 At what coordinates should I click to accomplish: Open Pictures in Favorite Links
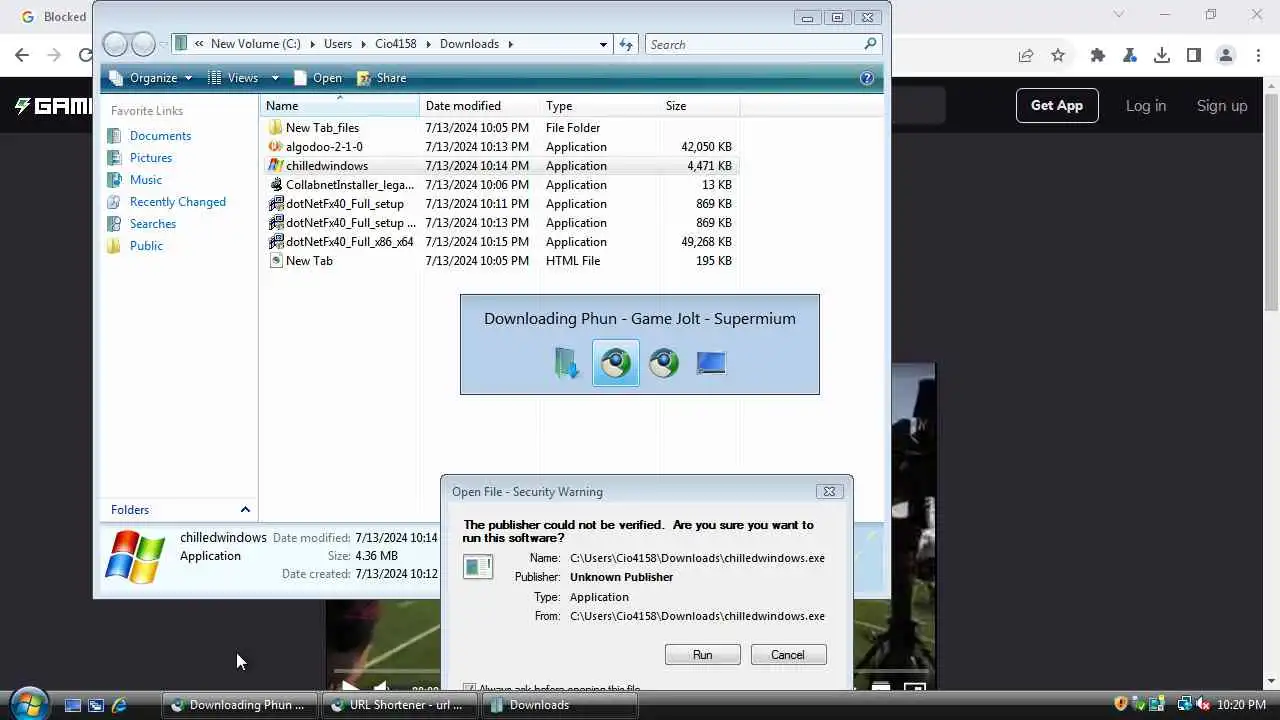tap(151, 158)
